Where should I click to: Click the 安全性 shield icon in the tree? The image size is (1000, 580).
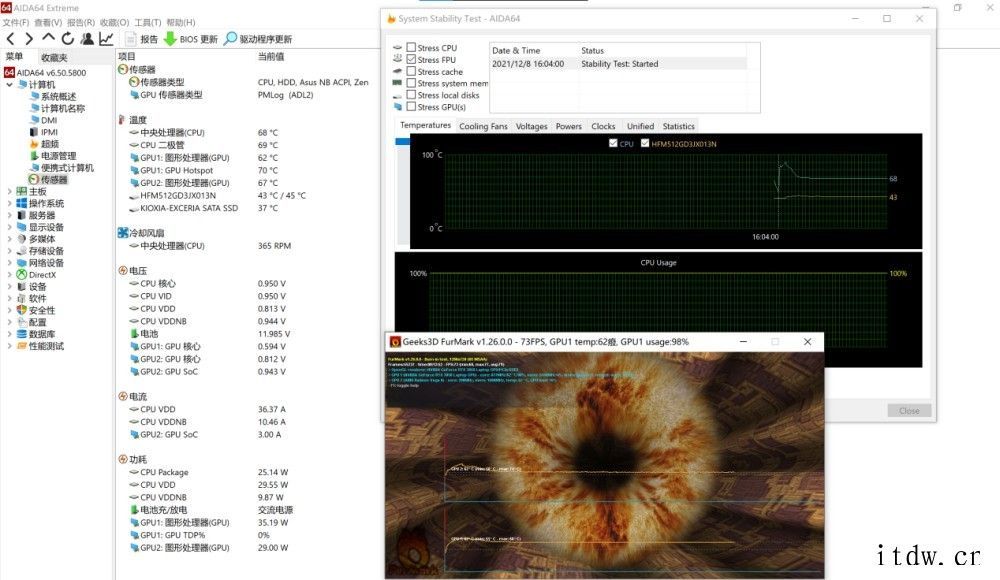22,310
